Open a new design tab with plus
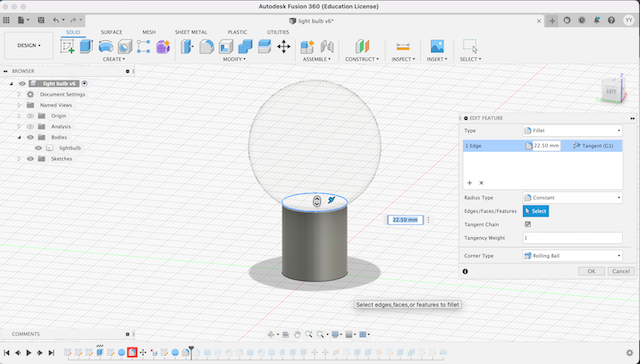The height and width of the screenshot is (364, 640). point(552,21)
